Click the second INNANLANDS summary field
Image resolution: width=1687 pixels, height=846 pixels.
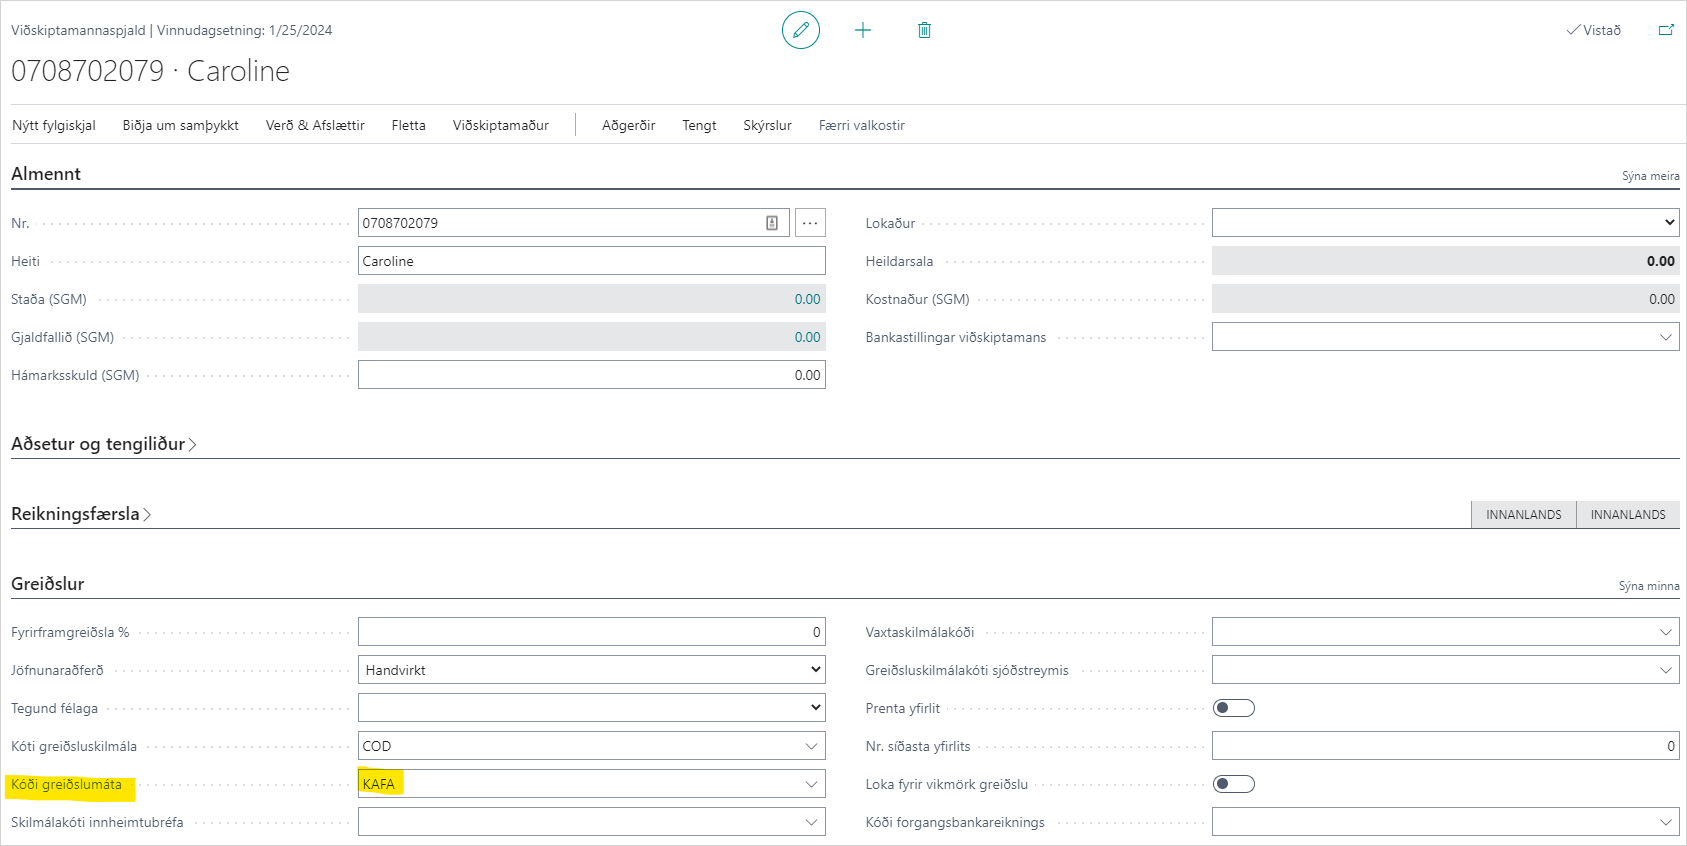tap(1628, 514)
